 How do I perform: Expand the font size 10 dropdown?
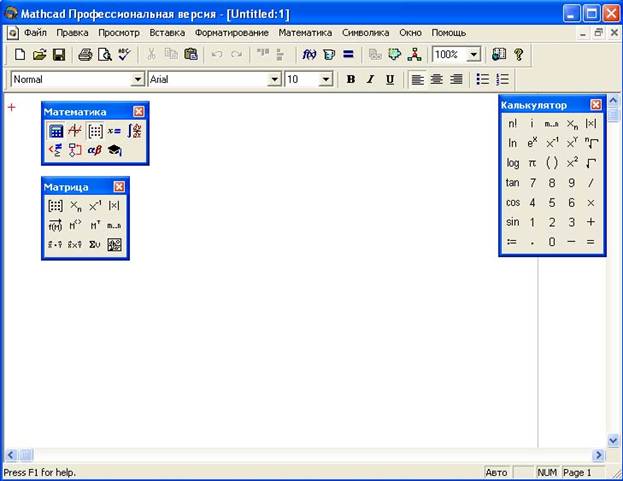[326, 79]
